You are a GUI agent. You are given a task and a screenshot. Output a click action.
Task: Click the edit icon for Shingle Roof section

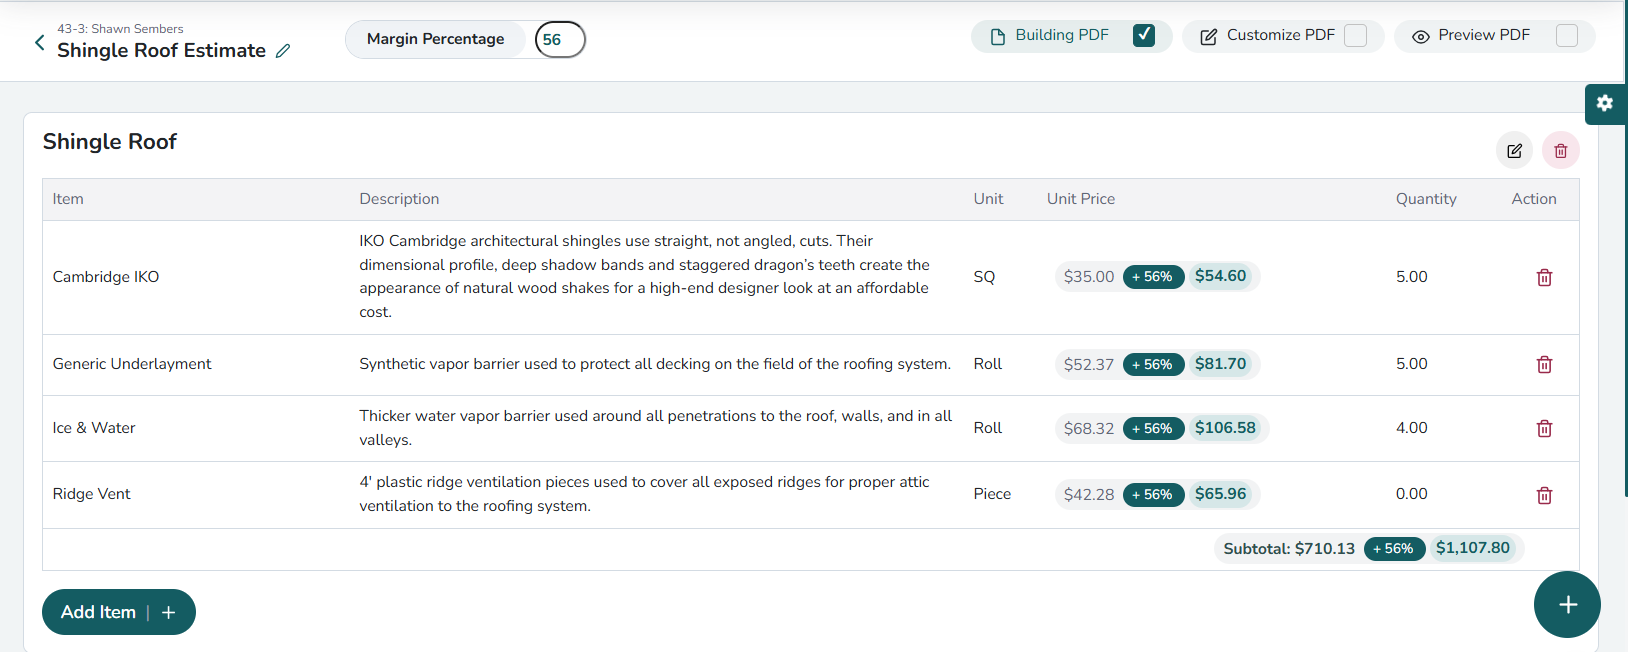tap(1514, 151)
